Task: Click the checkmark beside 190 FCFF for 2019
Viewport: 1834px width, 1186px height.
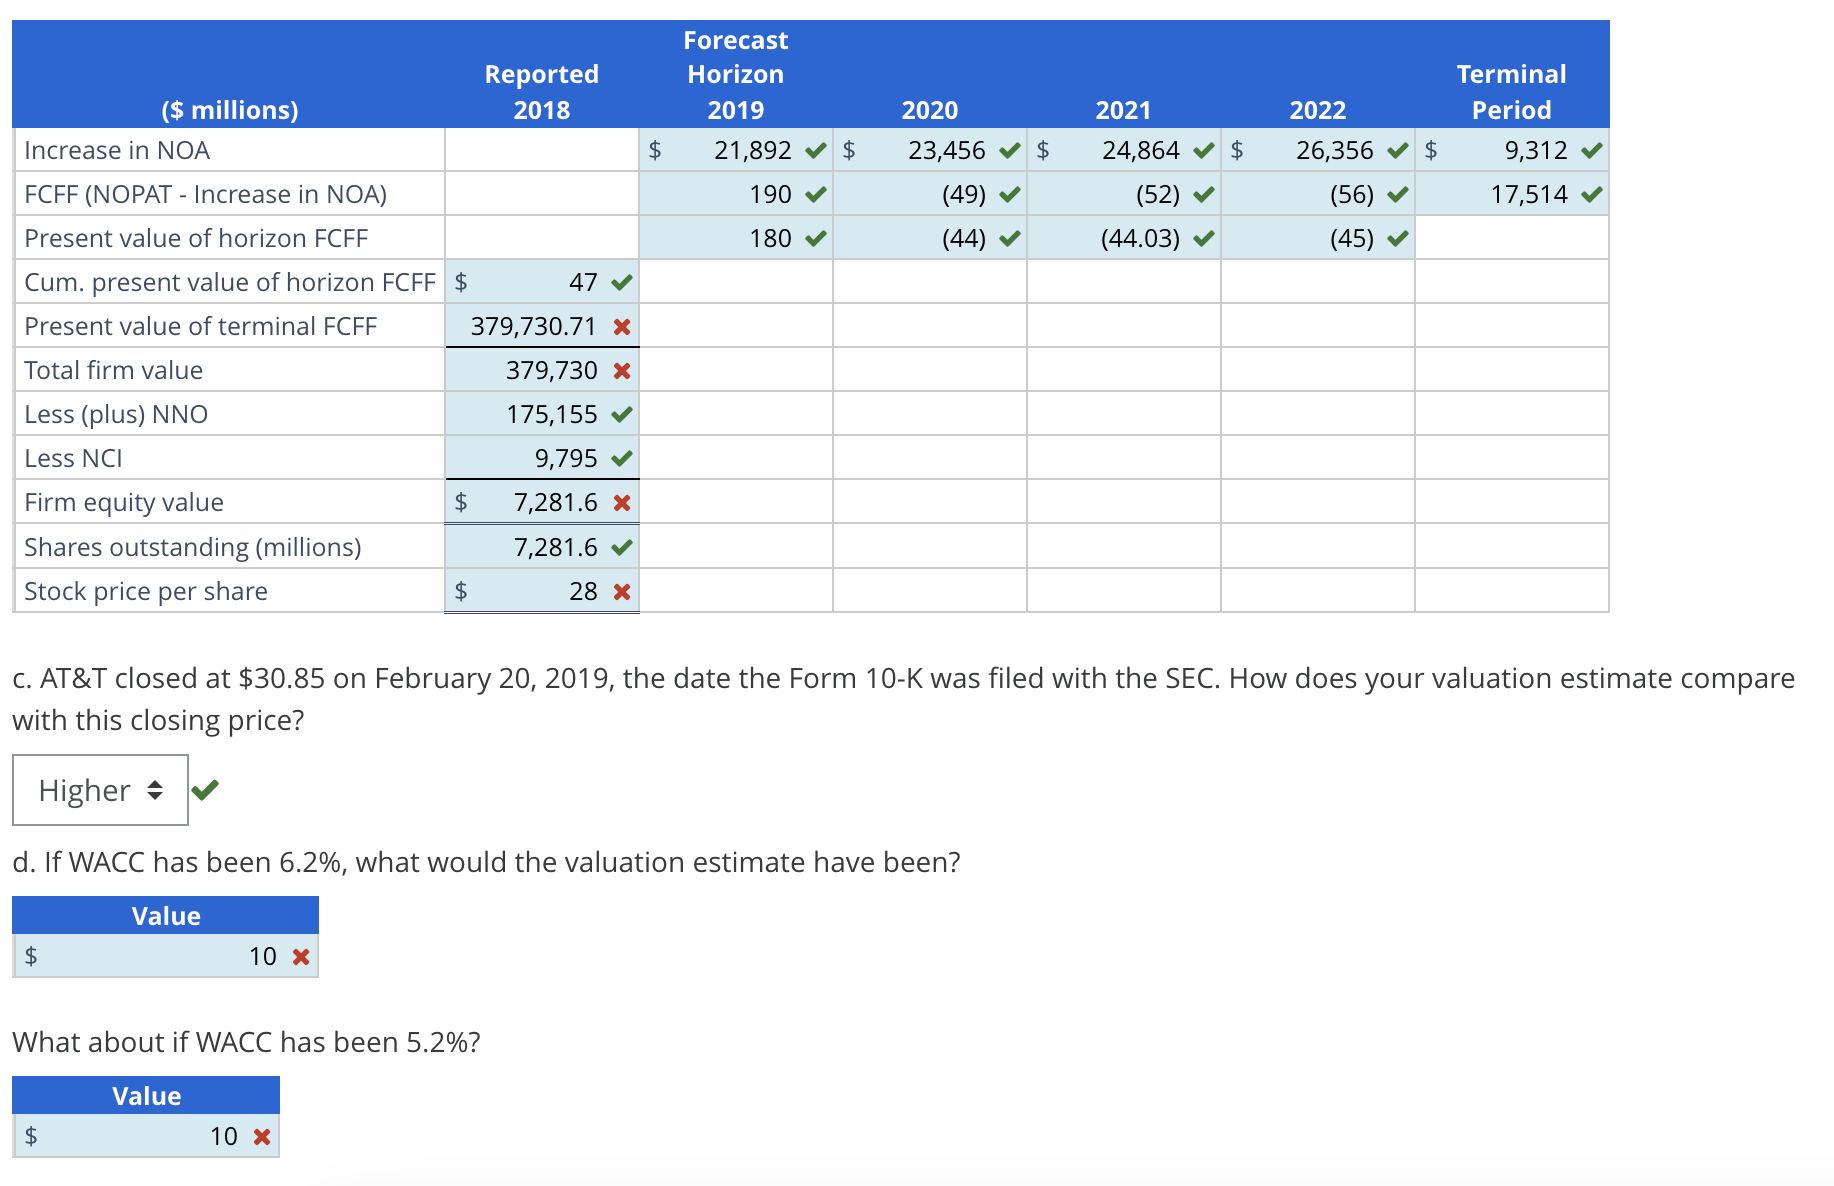Action: tap(815, 194)
